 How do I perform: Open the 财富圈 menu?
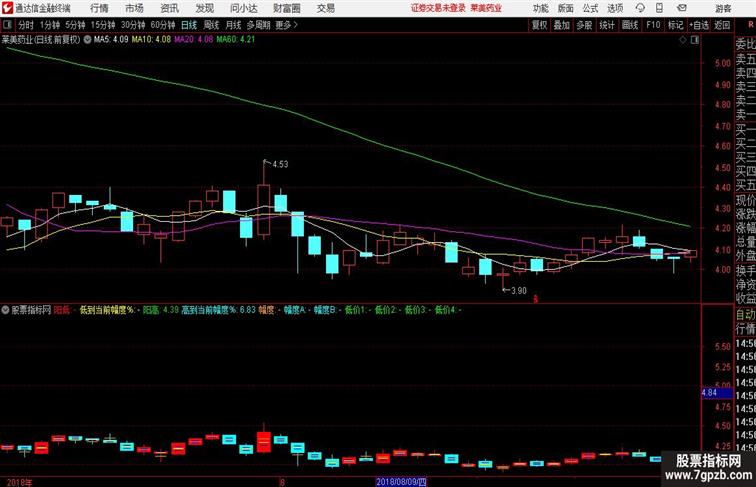[x=286, y=8]
